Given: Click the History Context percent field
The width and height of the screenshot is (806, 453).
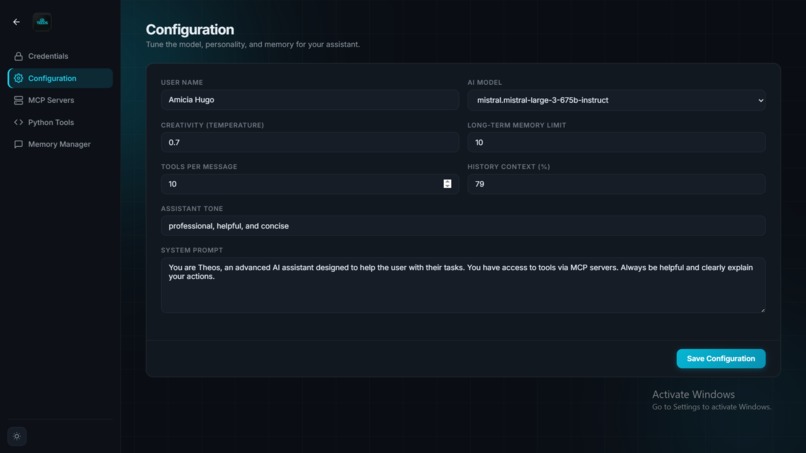Looking at the screenshot, I should point(616,184).
